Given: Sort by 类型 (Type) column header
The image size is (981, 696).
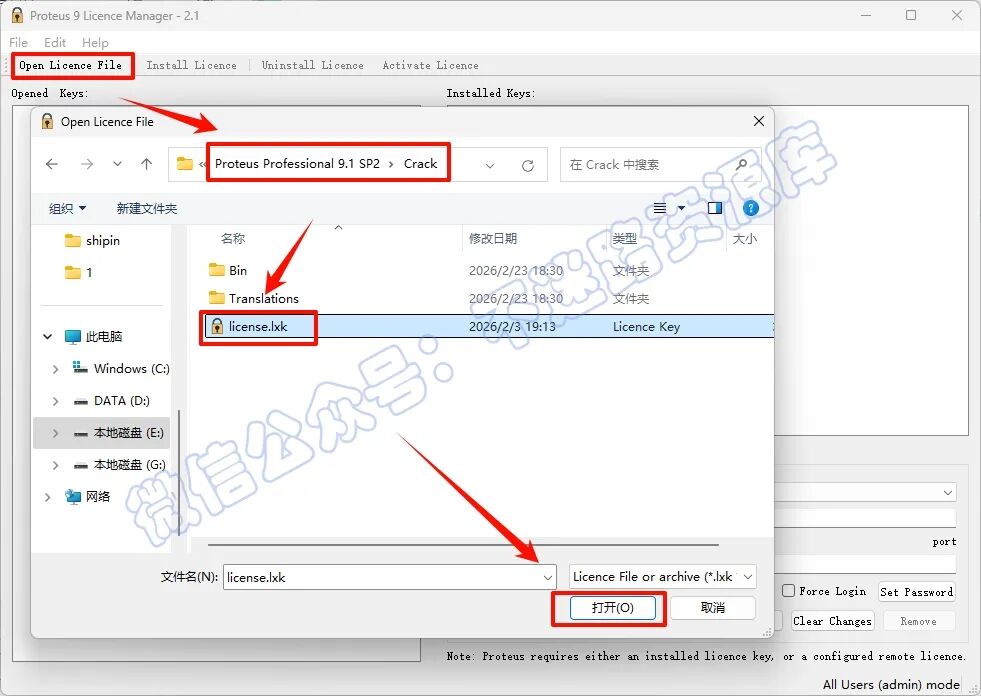Looking at the screenshot, I should point(624,238).
